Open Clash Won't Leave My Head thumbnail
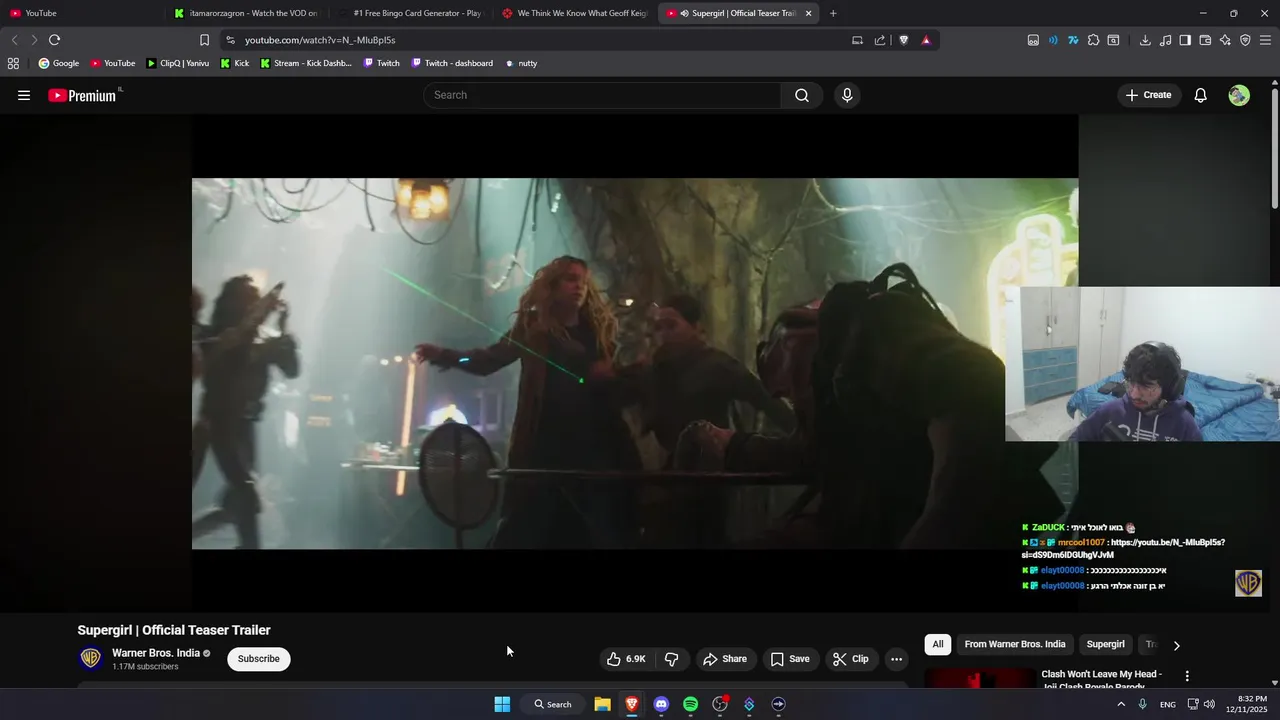 pos(979,678)
